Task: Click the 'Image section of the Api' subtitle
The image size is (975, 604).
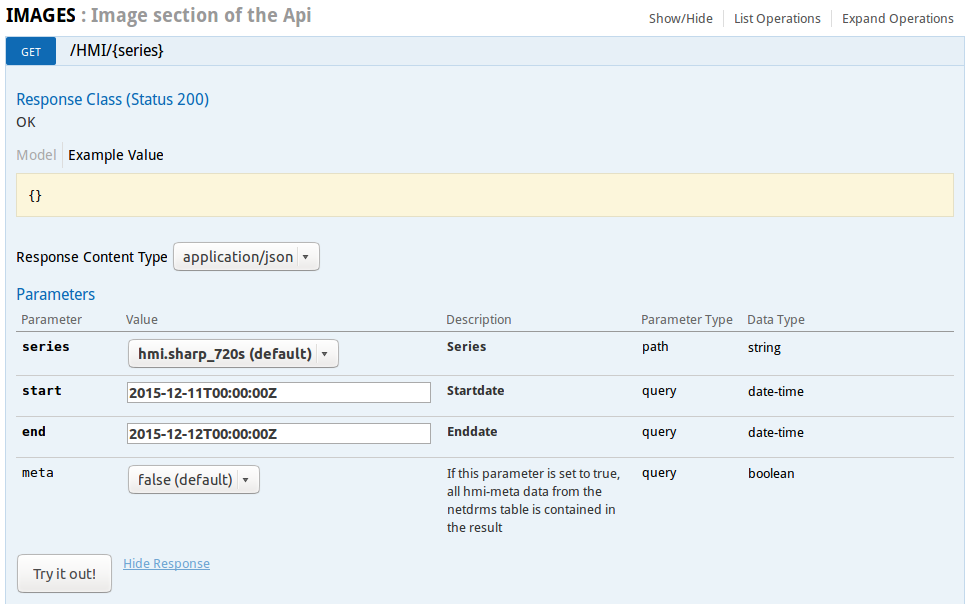Action: point(201,16)
